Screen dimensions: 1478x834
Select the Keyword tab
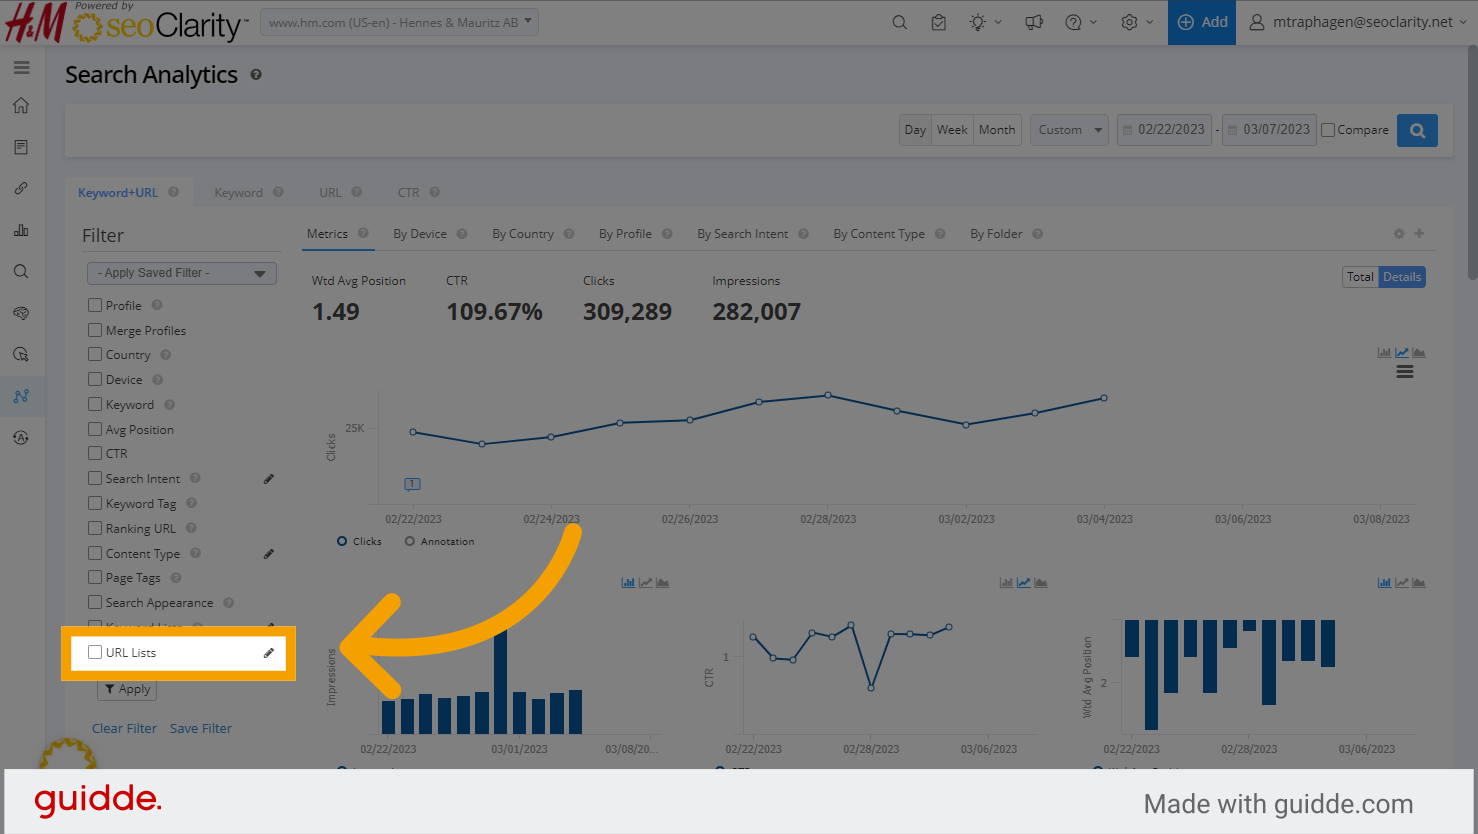pyautogui.click(x=238, y=193)
